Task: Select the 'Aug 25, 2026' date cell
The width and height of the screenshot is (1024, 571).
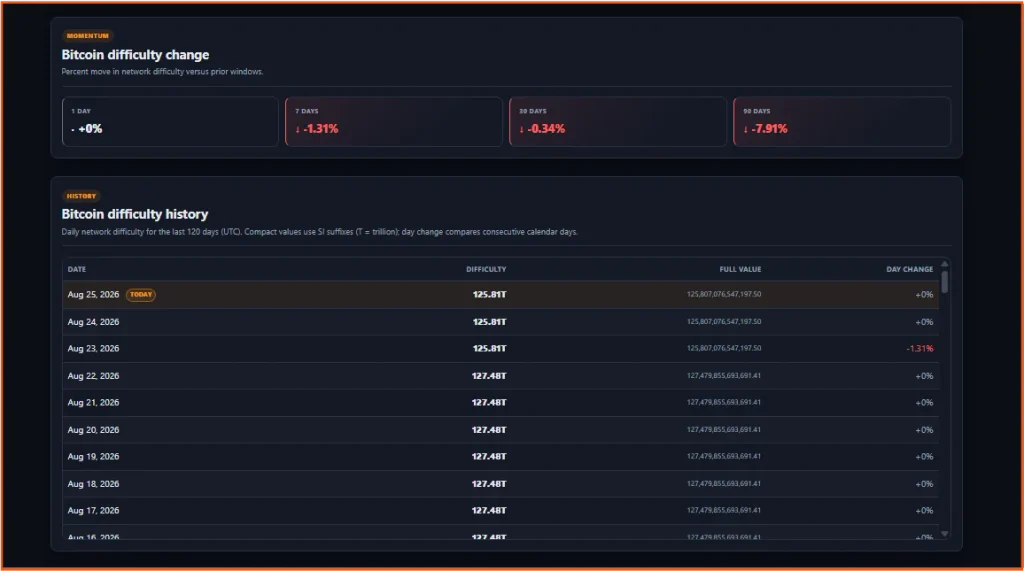Action: (93, 295)
